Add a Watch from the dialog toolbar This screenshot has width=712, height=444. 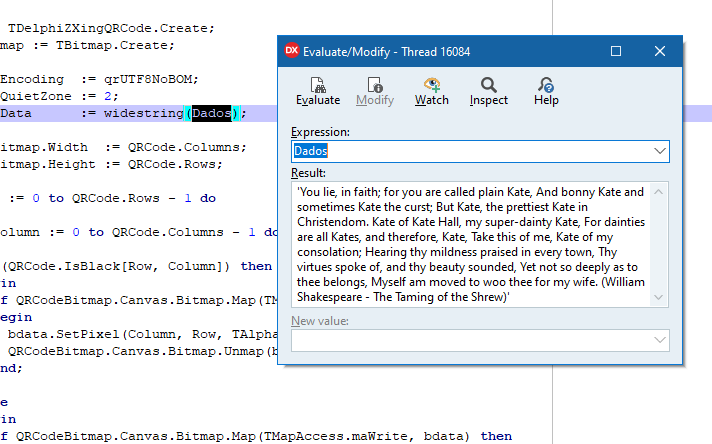432,91
